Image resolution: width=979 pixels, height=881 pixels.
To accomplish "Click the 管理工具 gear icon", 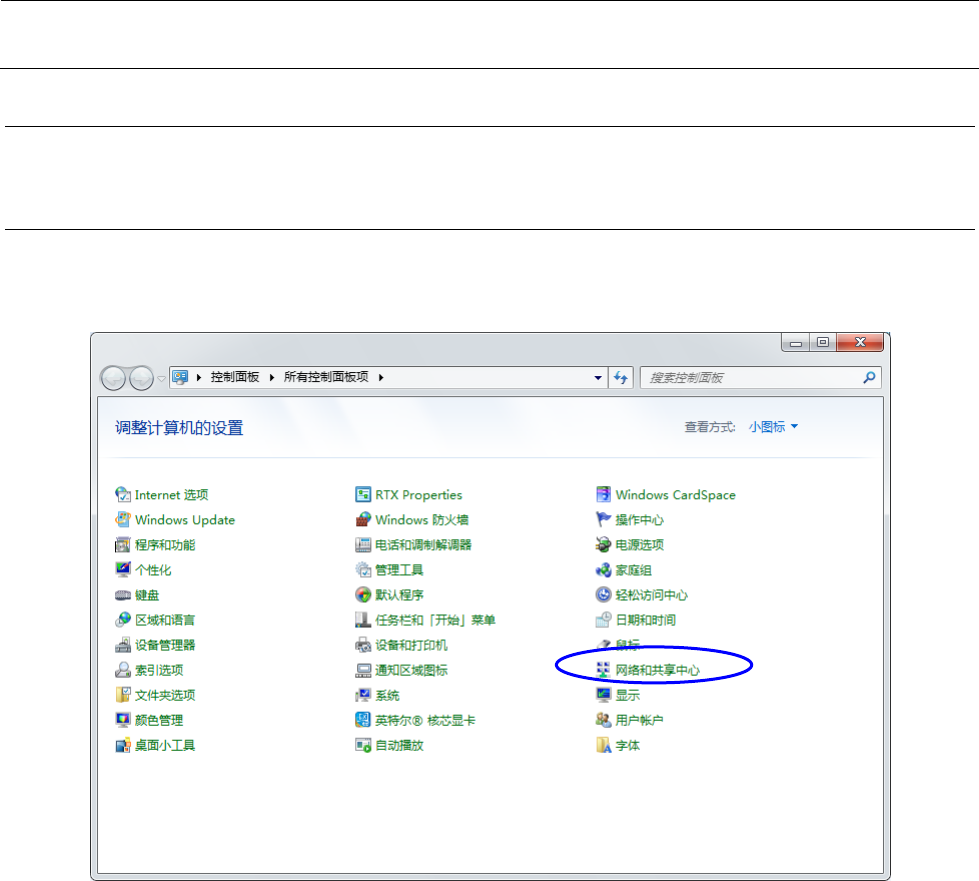I will point(363,569).
